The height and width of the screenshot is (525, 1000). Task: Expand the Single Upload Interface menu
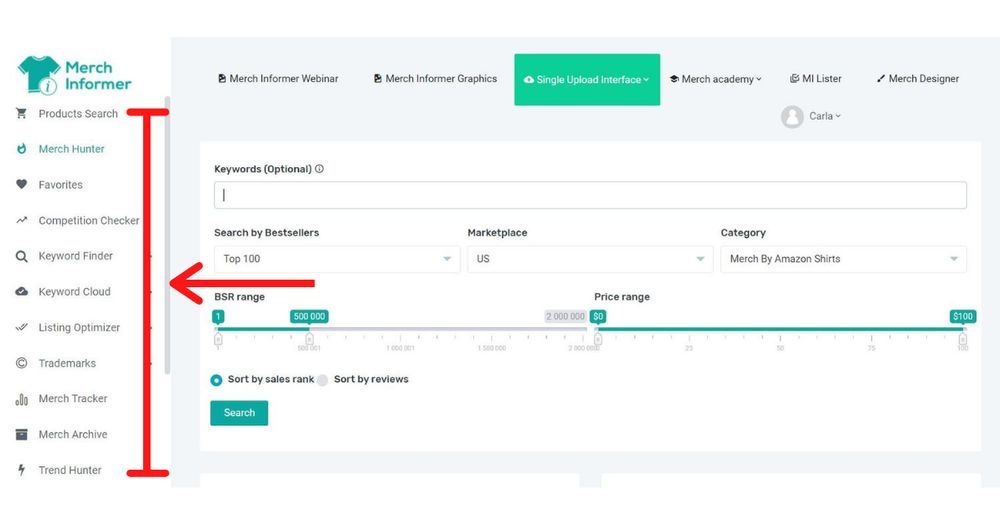click(x=587, y=80)
